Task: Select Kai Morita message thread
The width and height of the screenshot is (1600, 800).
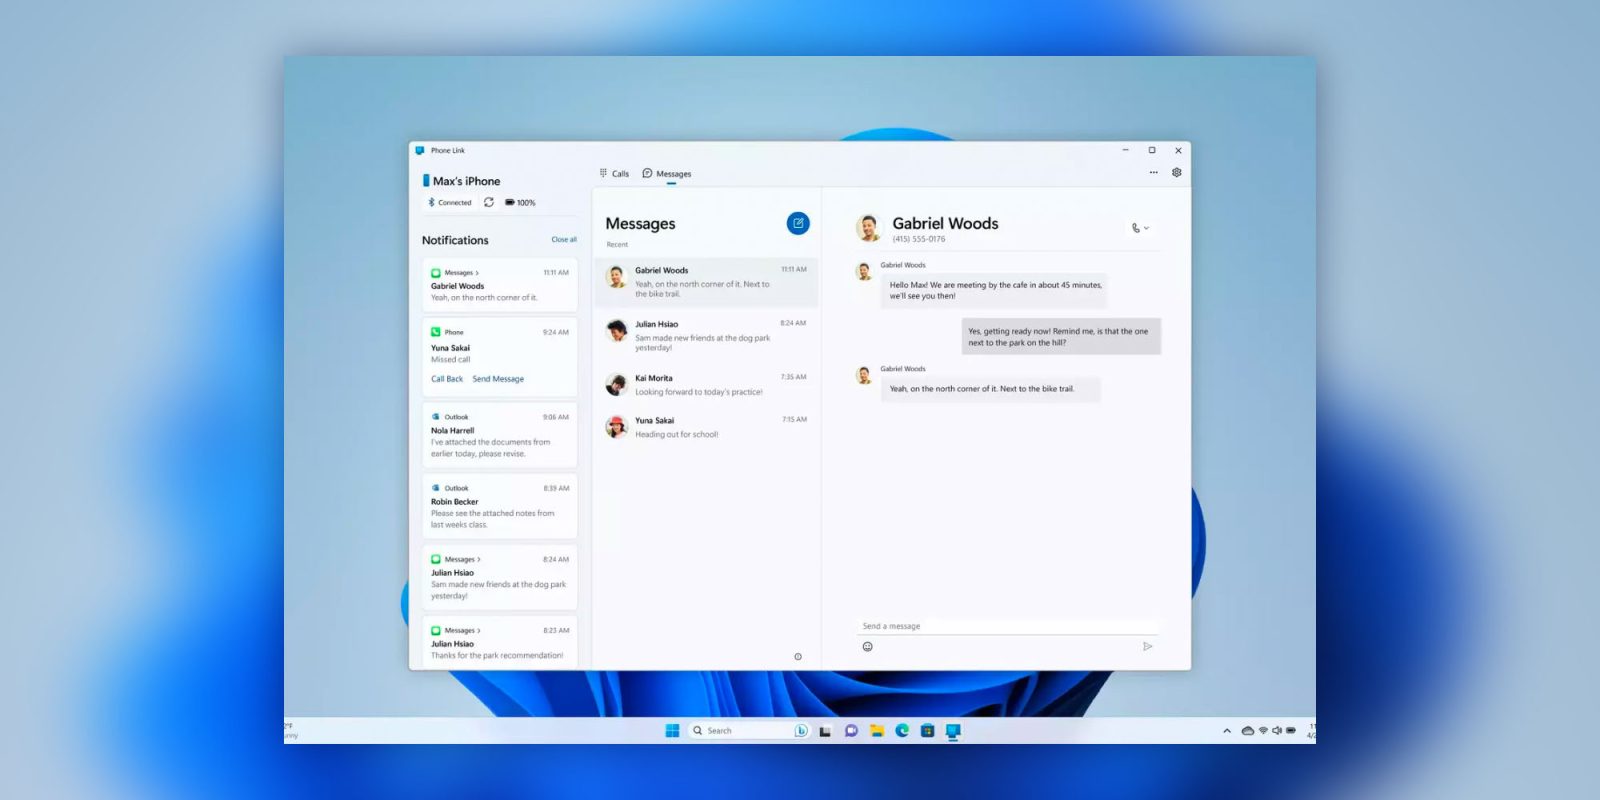Action: pyautogui.click(x=706, y=385)
